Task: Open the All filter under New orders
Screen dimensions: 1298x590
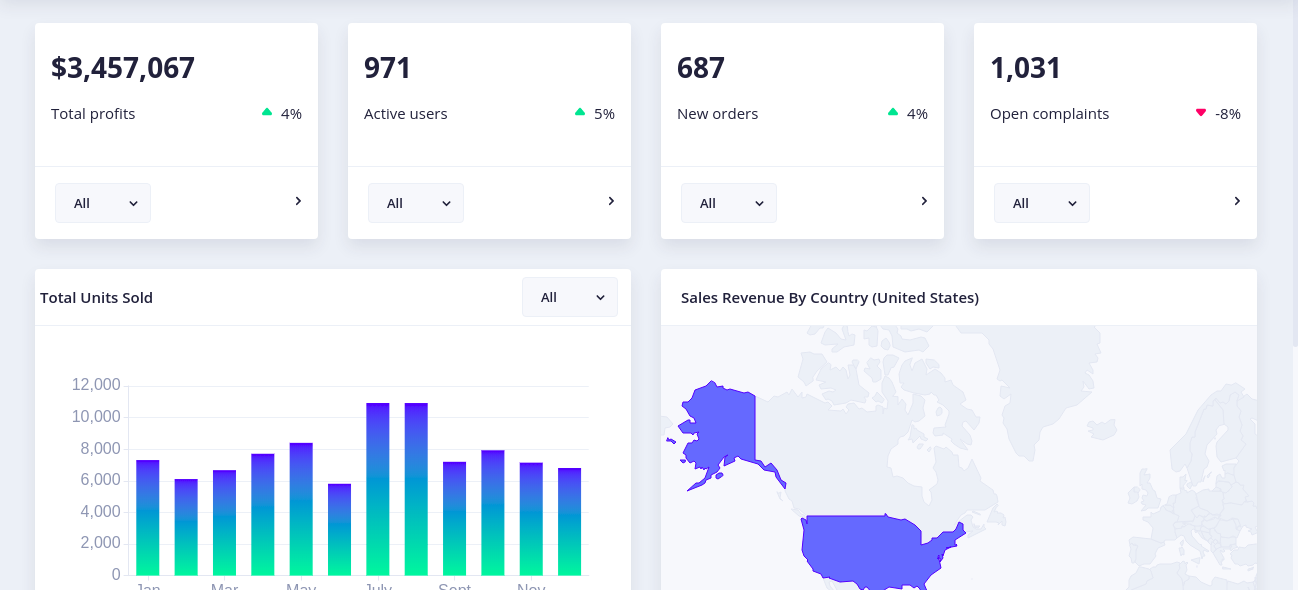Action: [729, 203]
